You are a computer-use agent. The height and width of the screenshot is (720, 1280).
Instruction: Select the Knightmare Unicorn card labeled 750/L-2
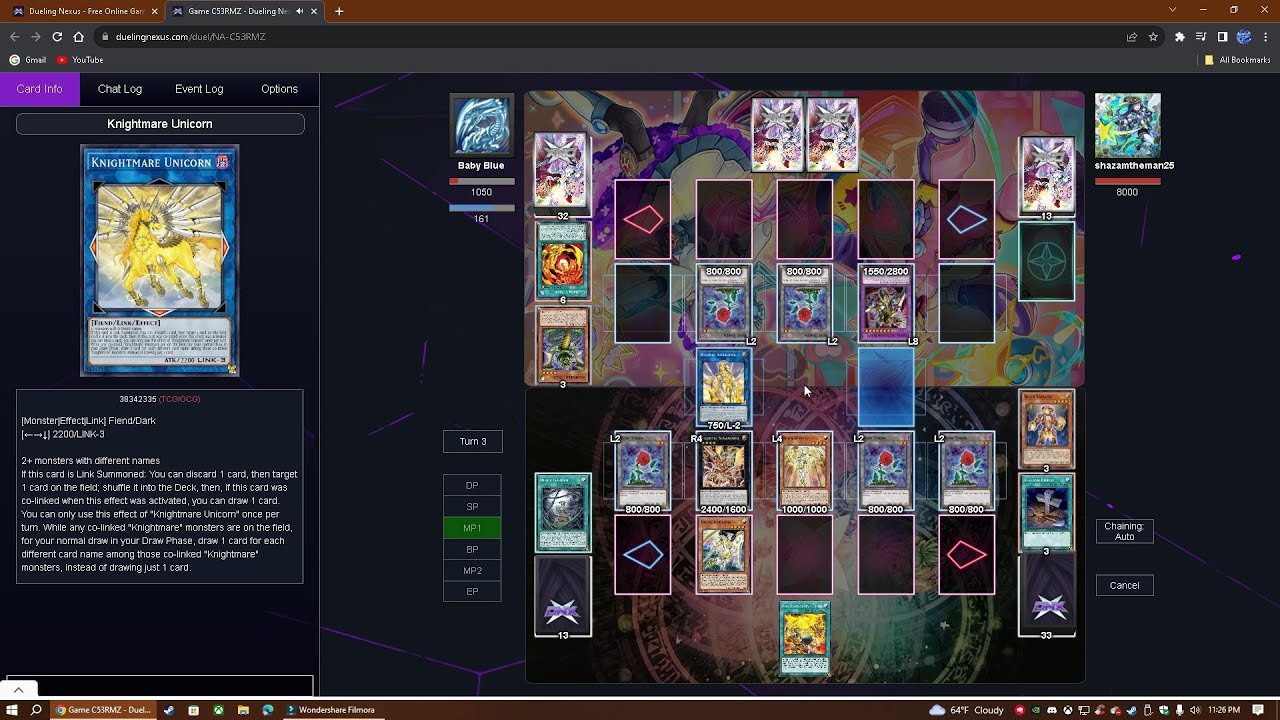click(x=724, y=388)
